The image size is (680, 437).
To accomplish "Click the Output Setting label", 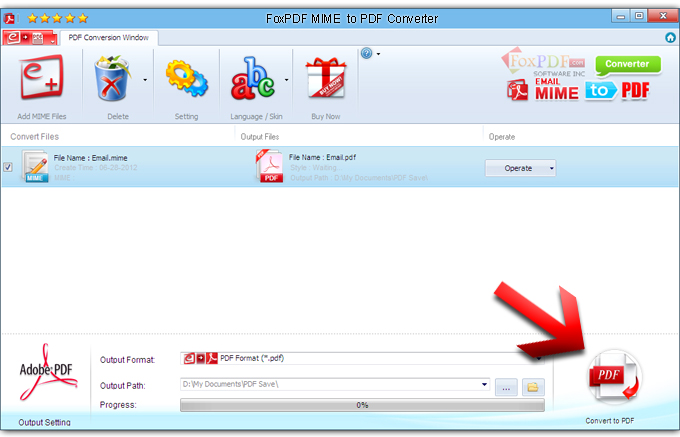I will pyautogui.click(x=44, y=422).
